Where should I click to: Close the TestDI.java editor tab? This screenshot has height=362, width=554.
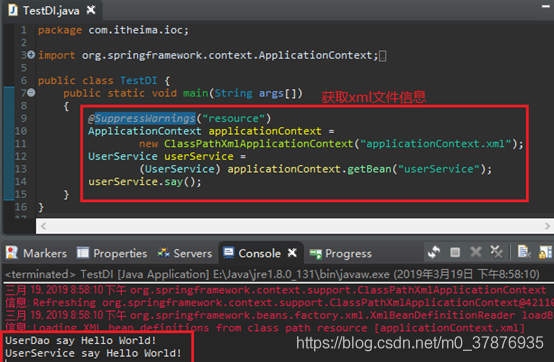point(91,10)
